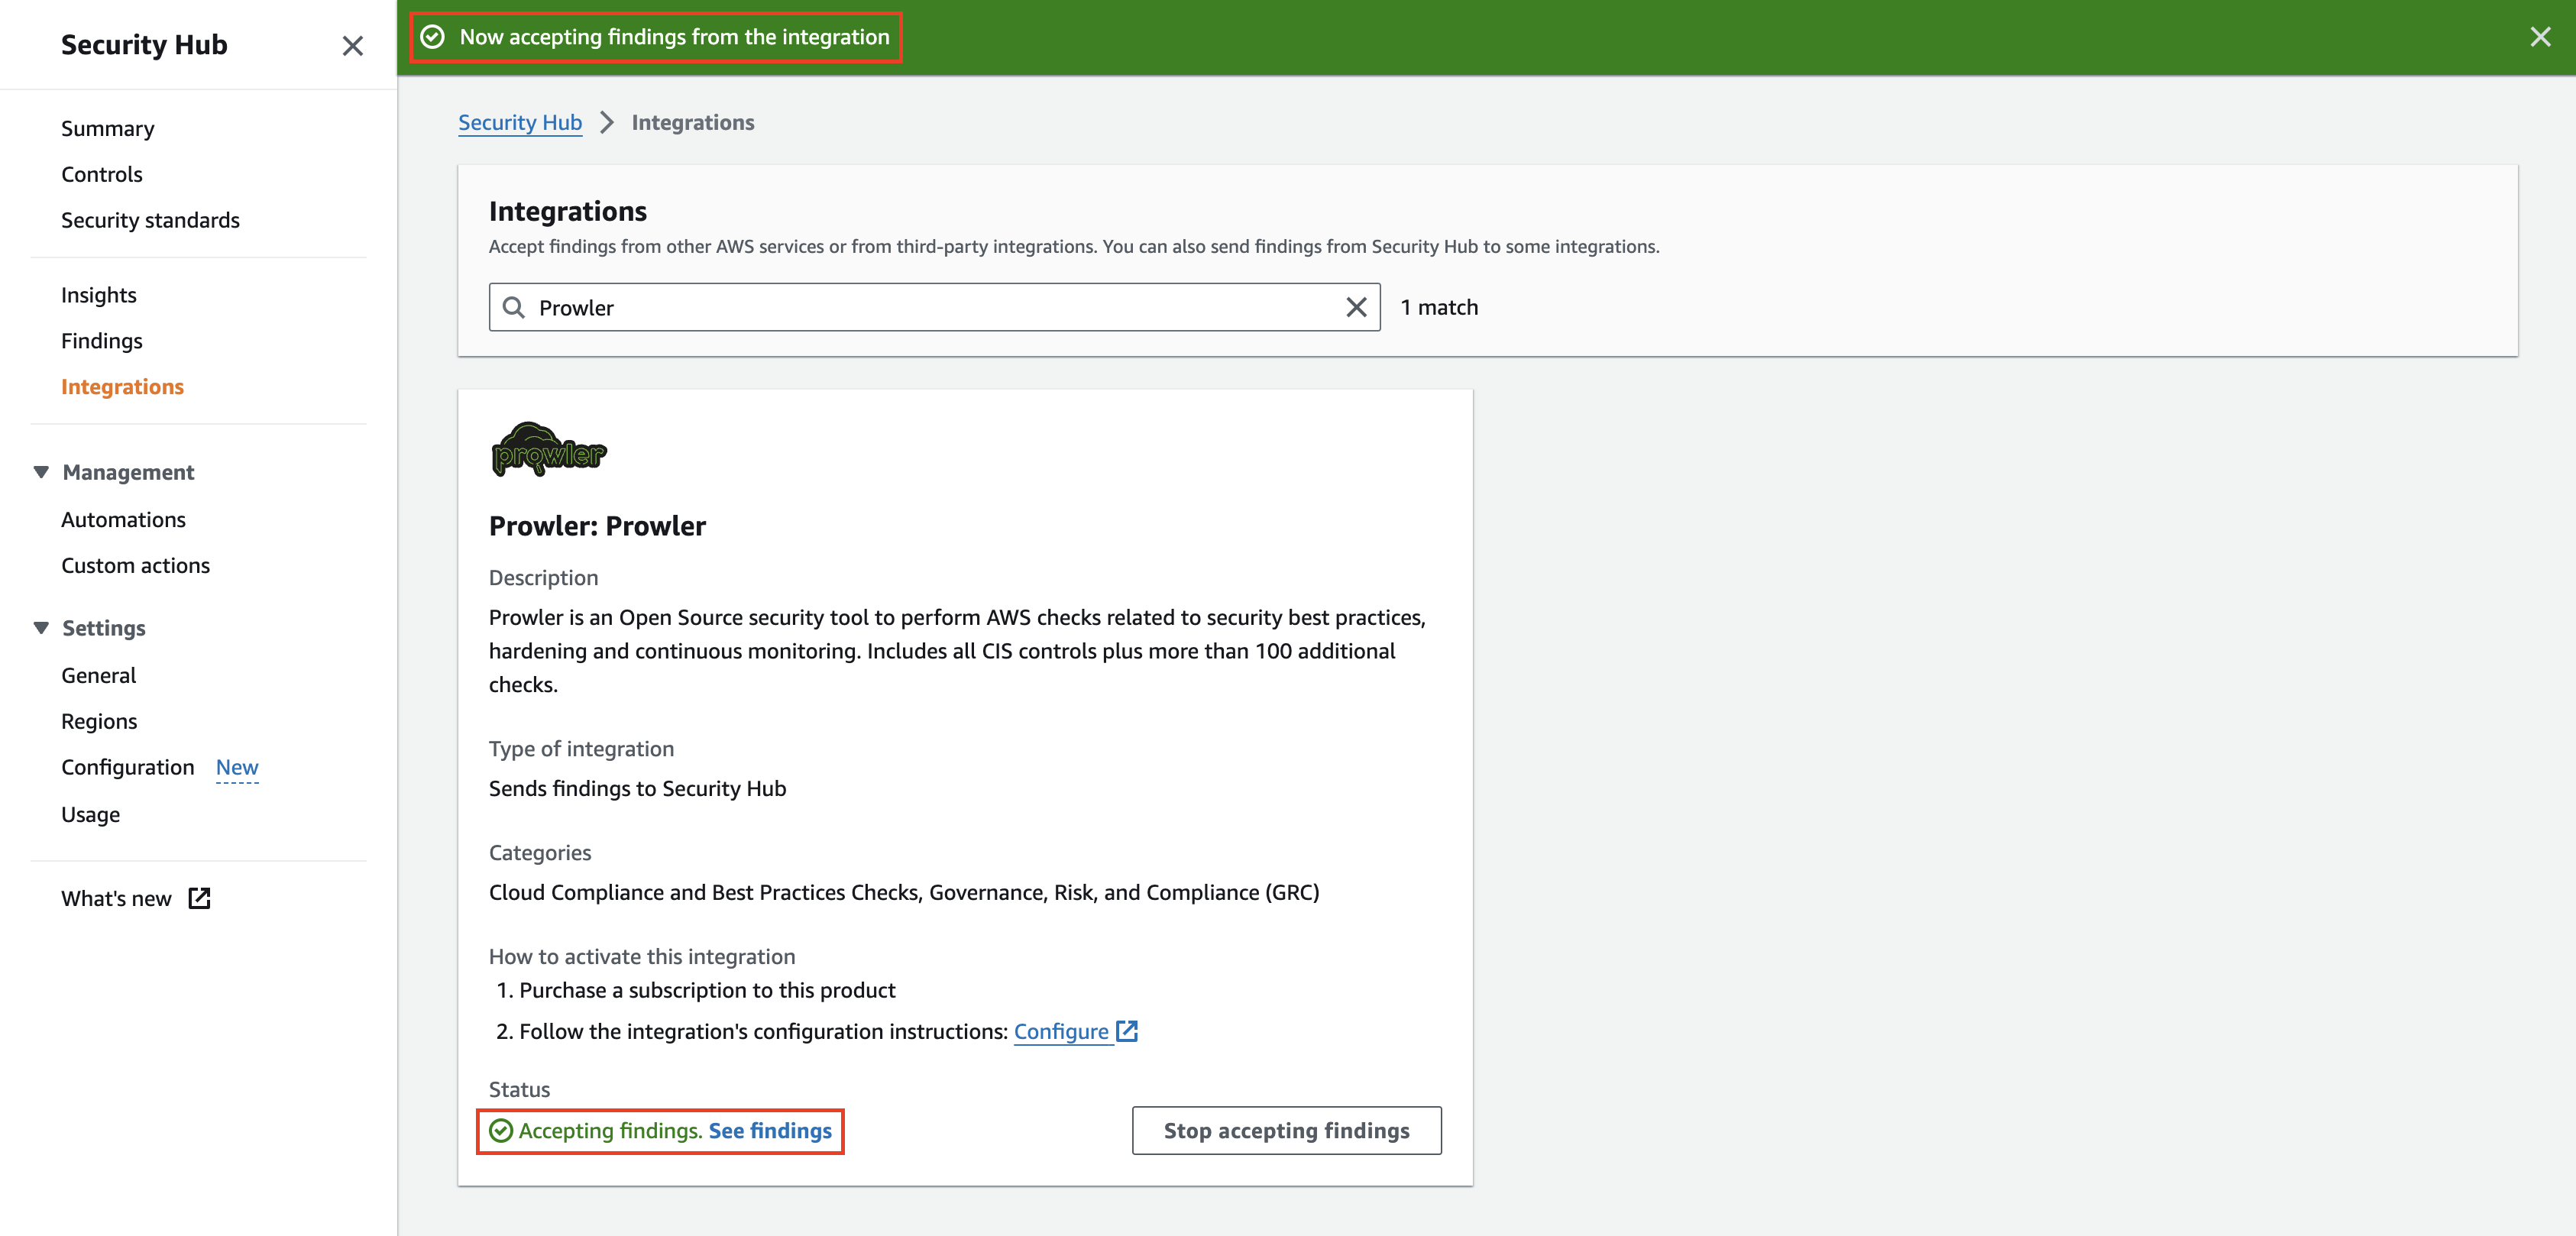Viewport: 2576px width, 1236px height.
Task: Open the external link icon next to Configure
Action: (1127, 1031)
